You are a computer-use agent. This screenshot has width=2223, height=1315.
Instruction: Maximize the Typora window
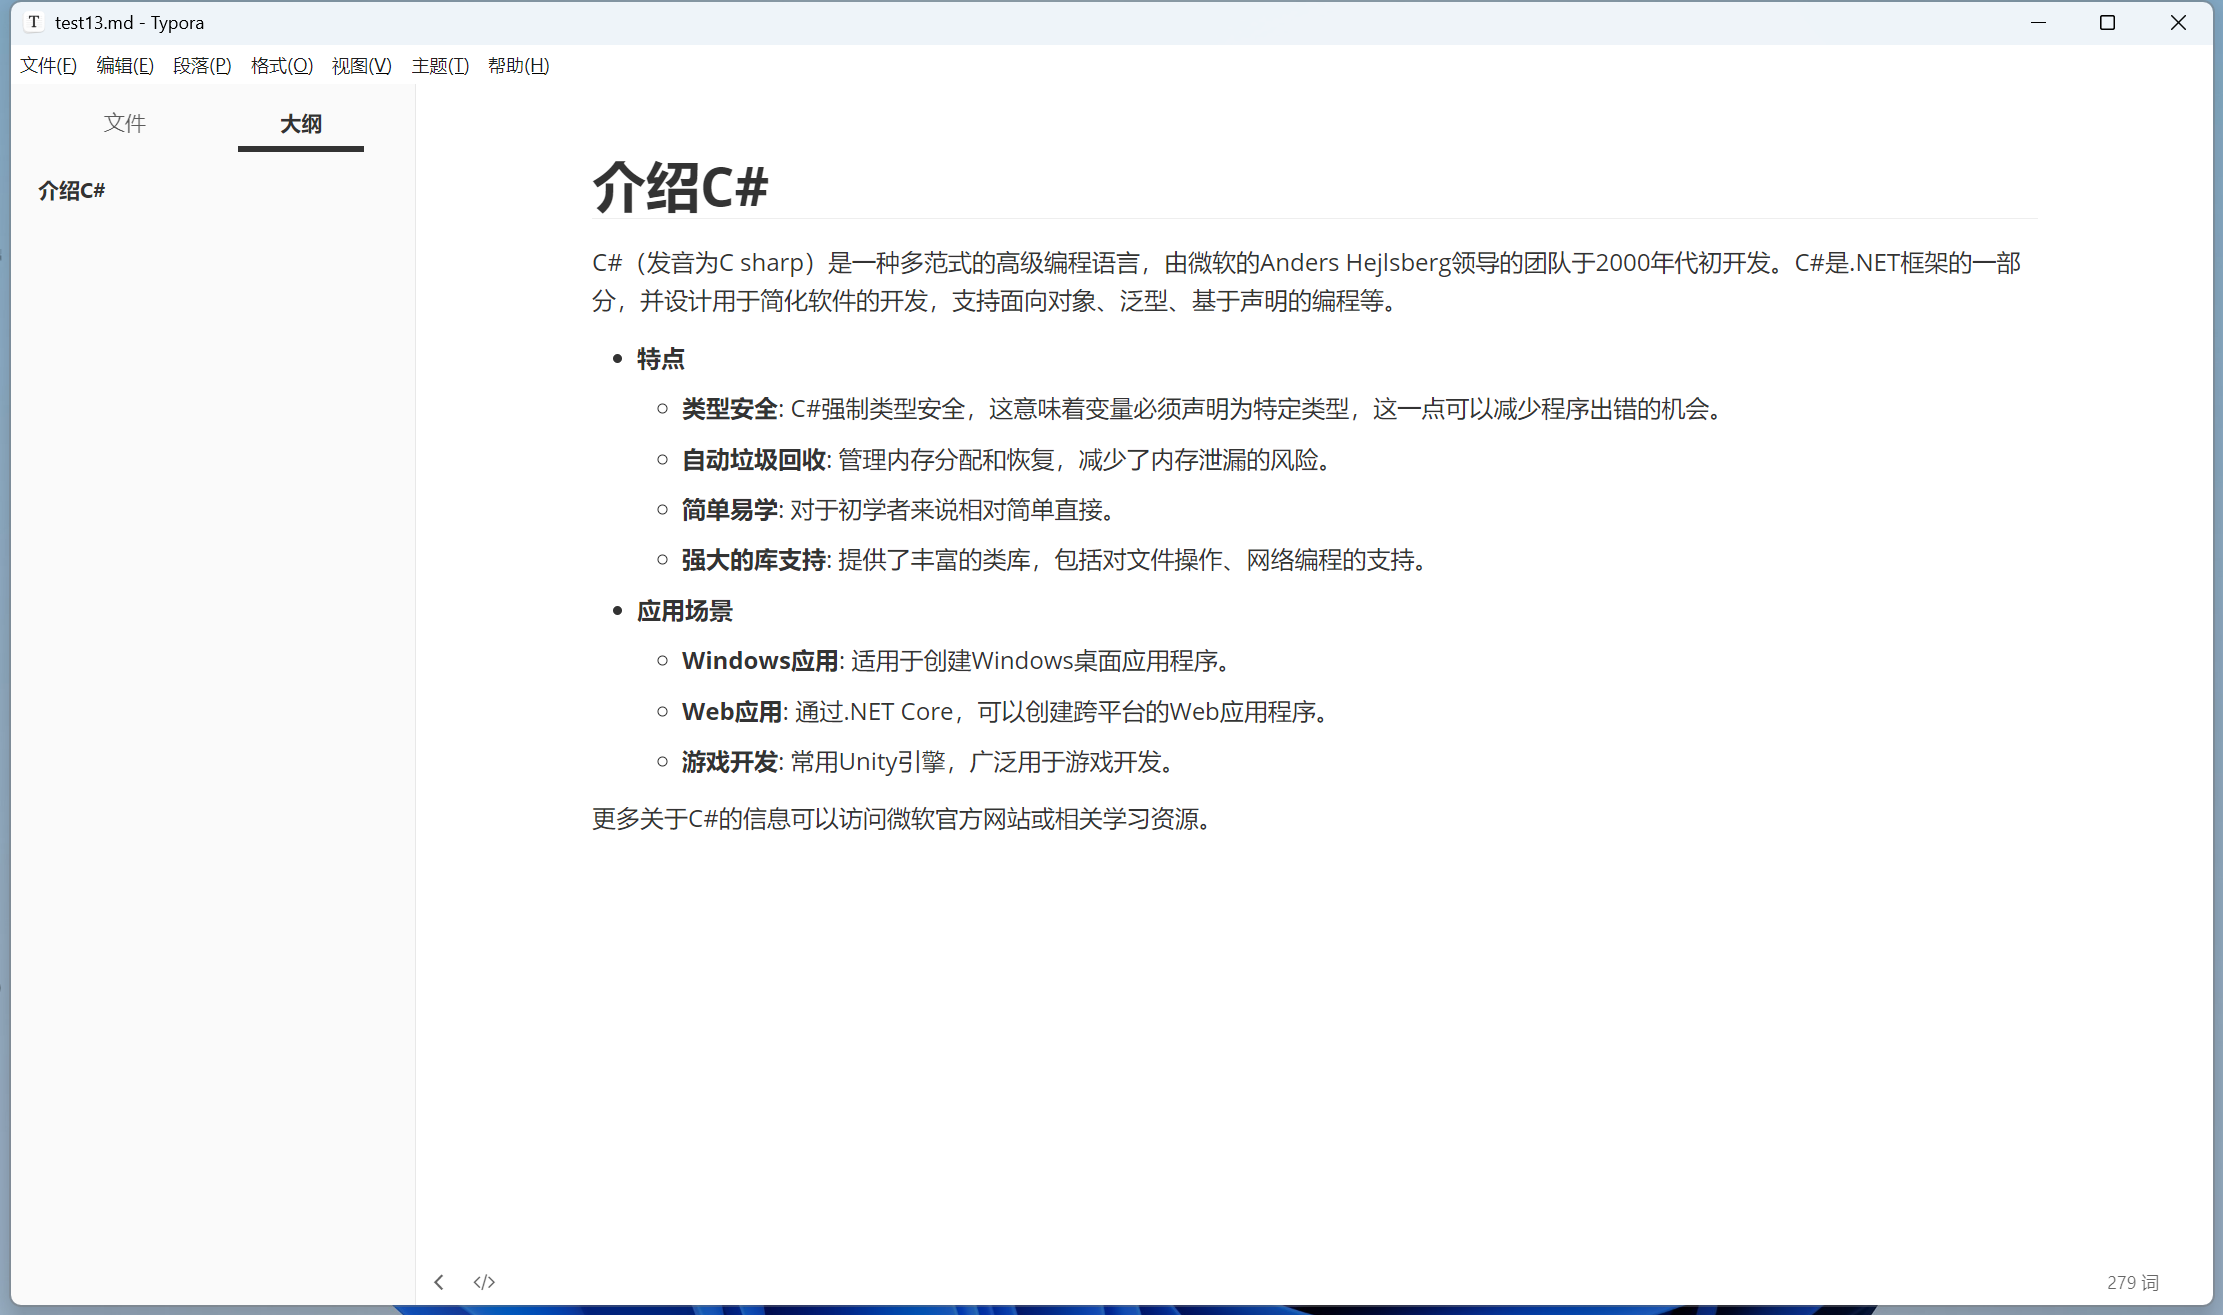click(2107, 22)
